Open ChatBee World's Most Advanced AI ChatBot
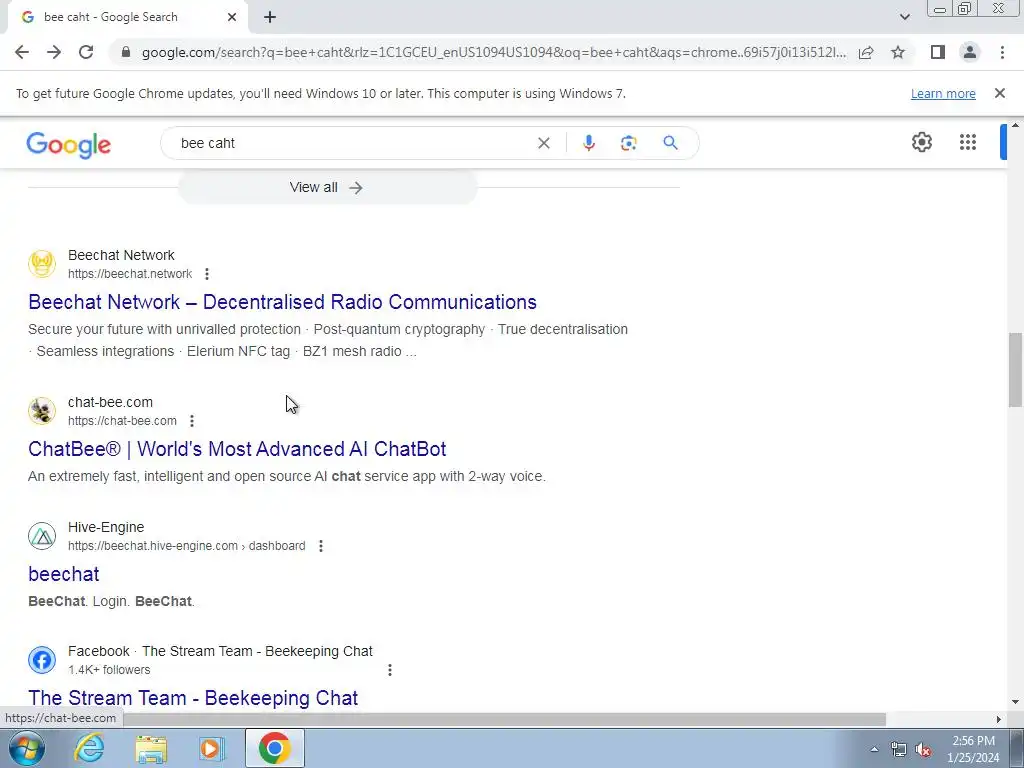Viewport: 1024px width, 768px height. [x=237, y=449]
